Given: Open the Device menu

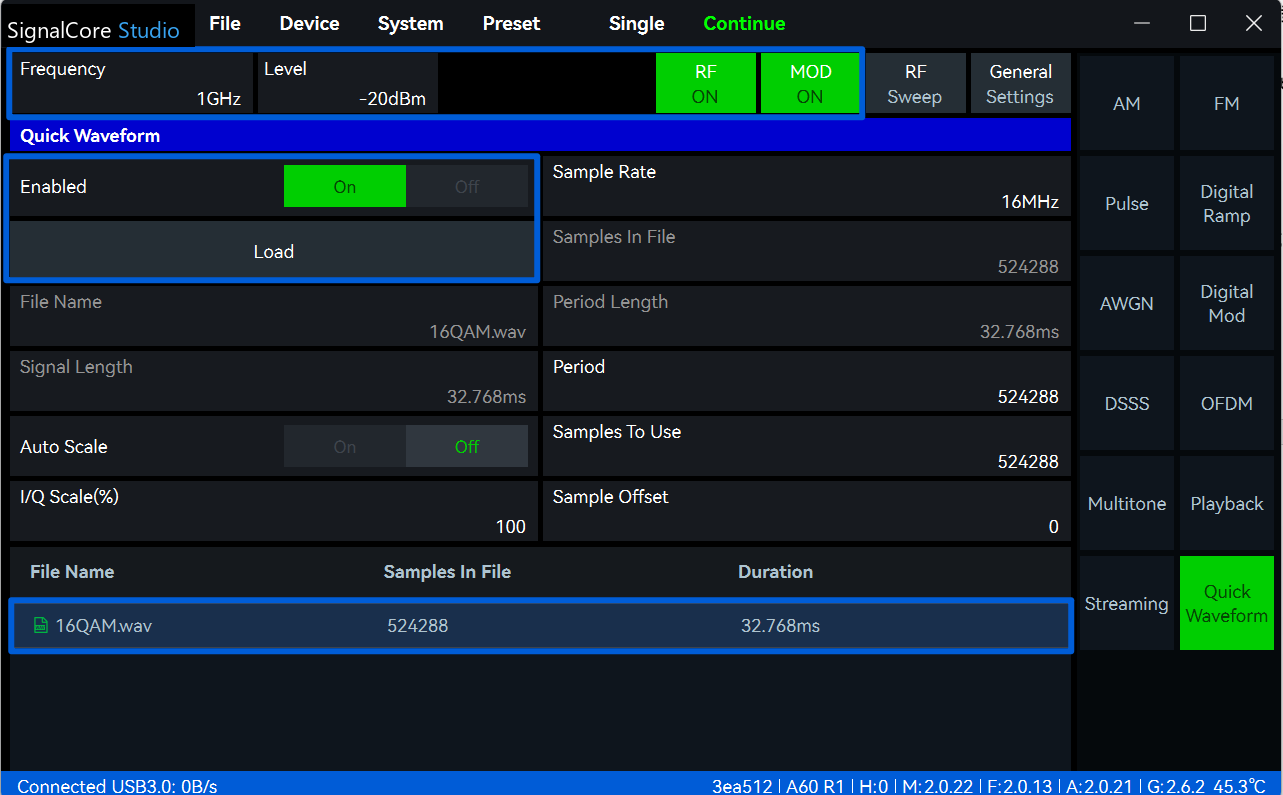Looking at the screenshot, I should 309,23.
